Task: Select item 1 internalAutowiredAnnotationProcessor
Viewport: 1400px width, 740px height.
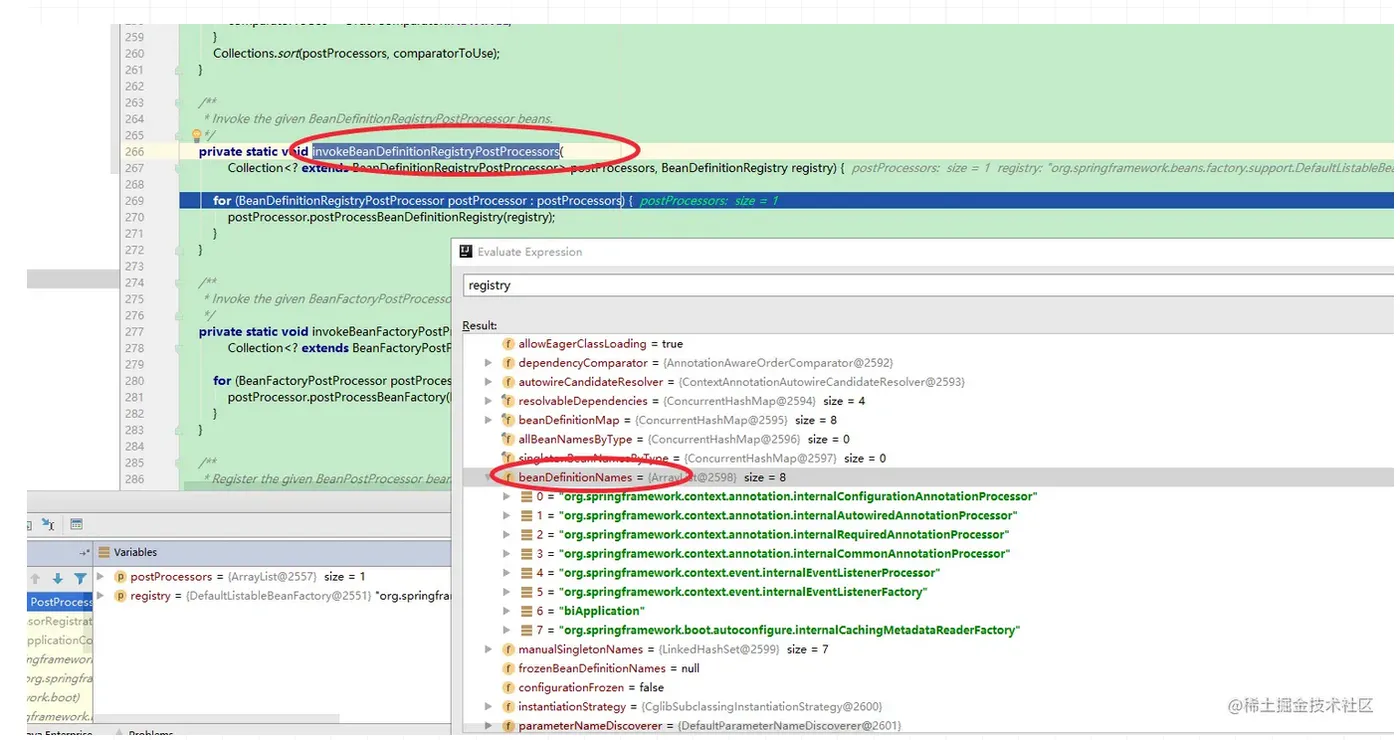Action: coord(770,516)
